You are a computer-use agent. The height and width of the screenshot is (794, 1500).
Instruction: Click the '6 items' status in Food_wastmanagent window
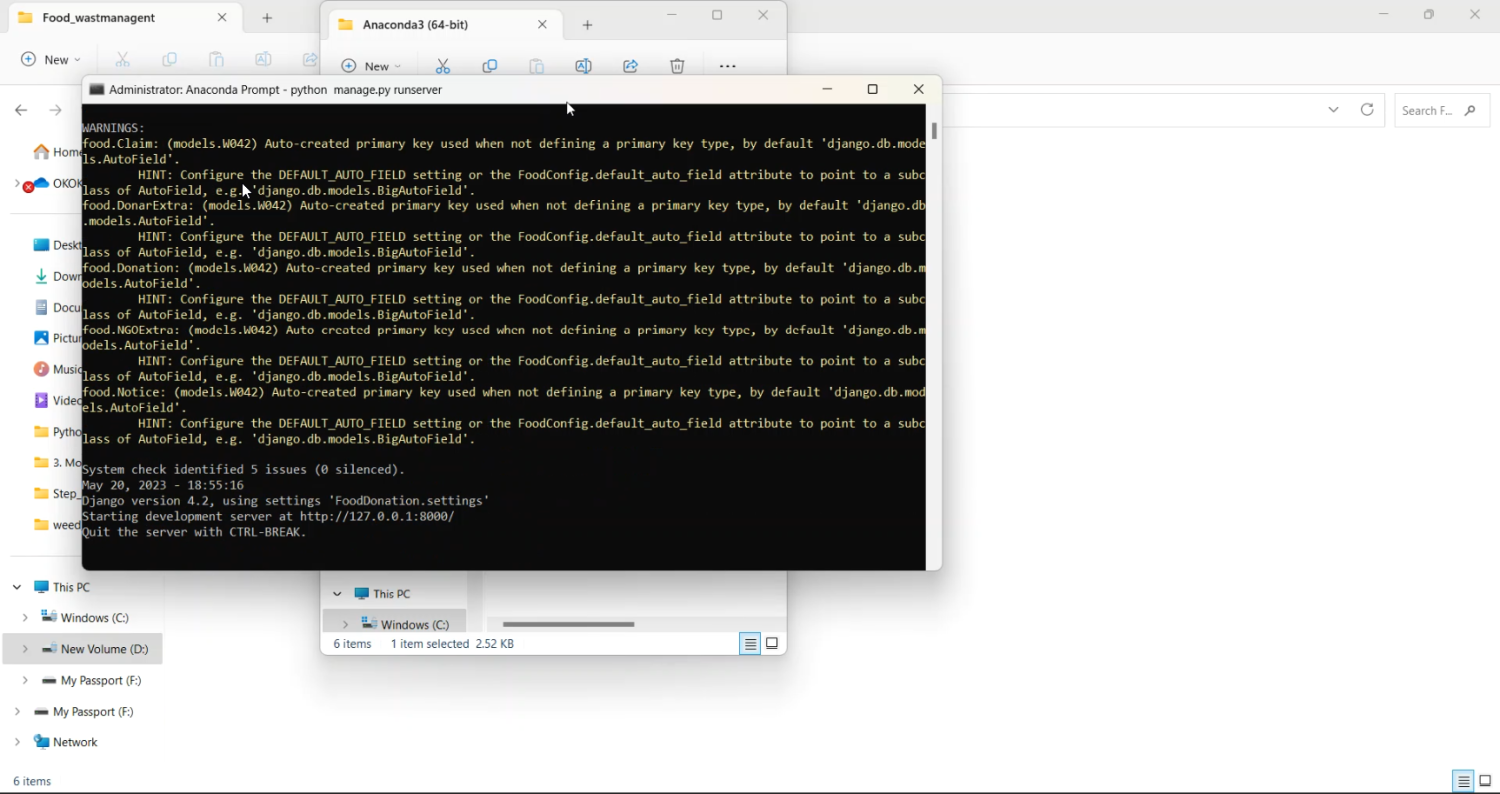[x=32, y=782]
